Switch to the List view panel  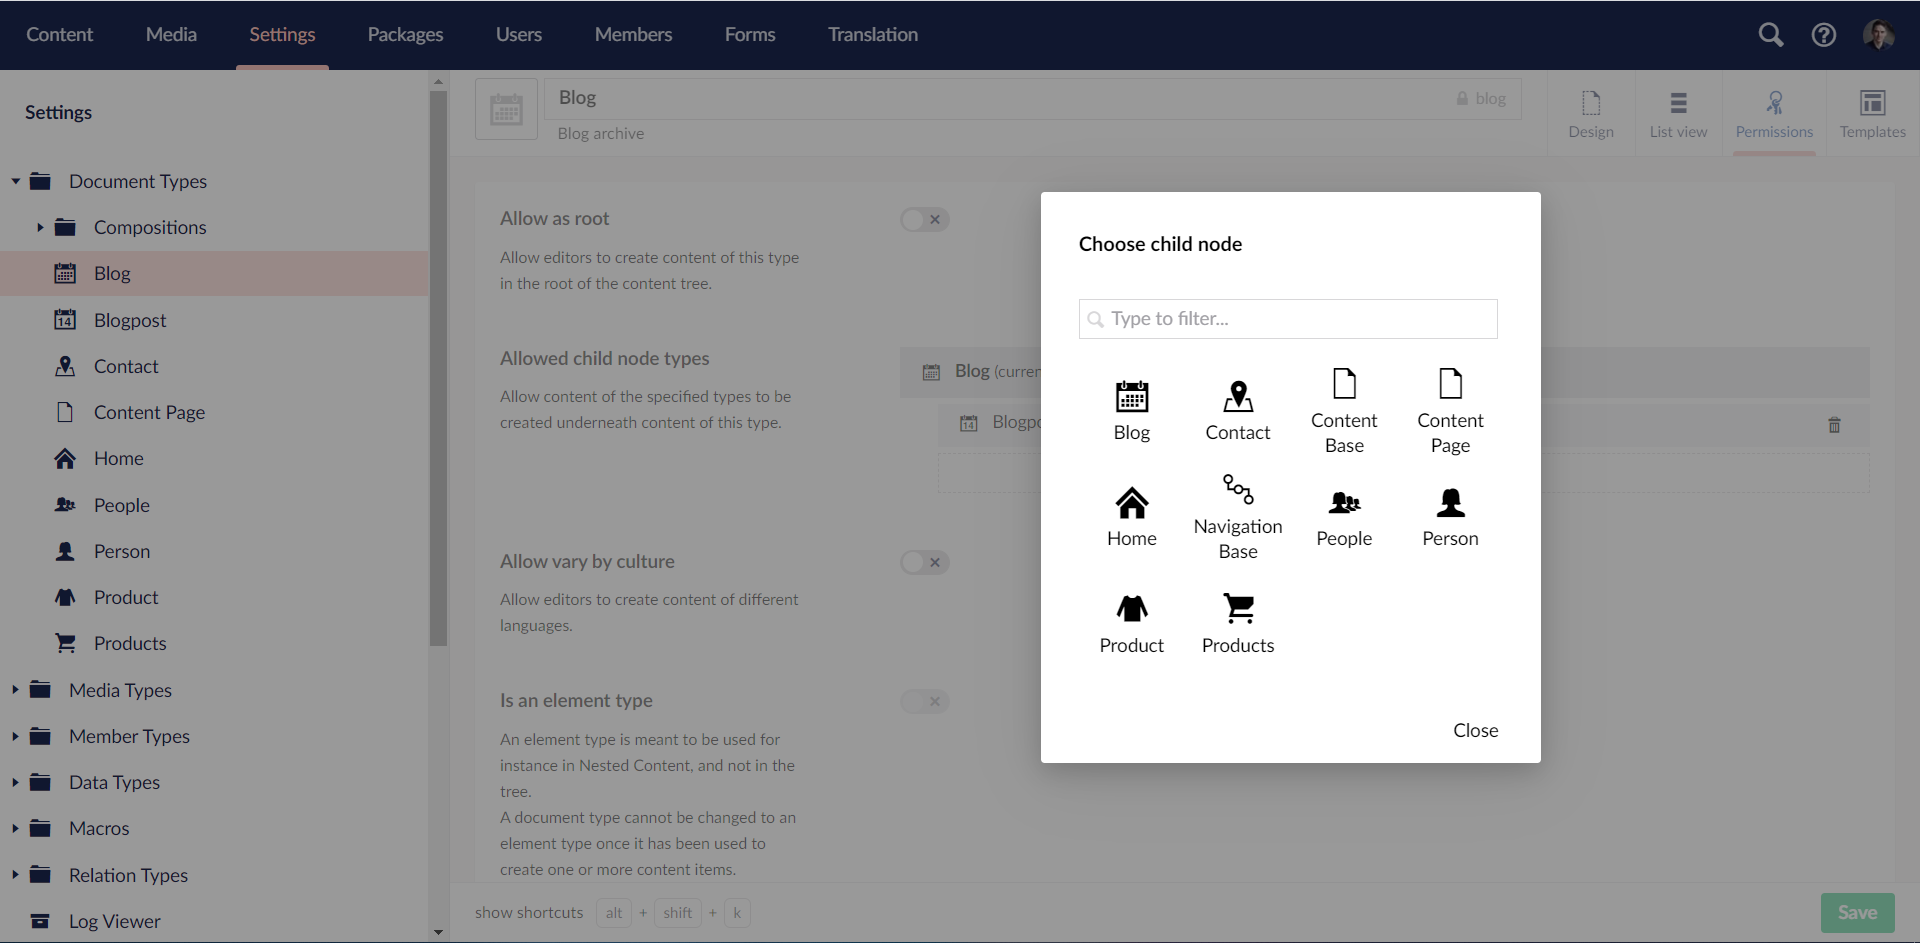tap(1678, 113)
